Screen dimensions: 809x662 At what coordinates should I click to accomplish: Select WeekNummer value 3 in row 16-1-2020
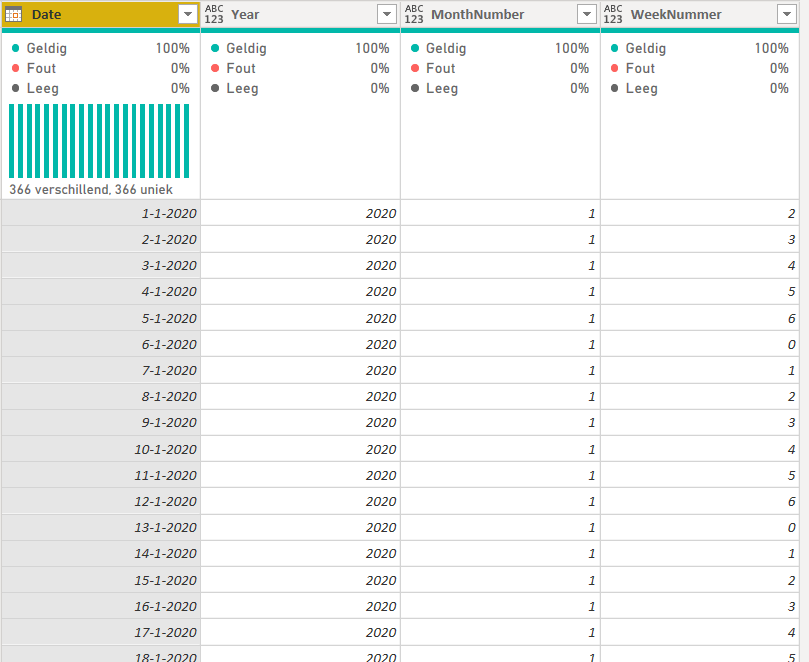(x=700, y=606)
